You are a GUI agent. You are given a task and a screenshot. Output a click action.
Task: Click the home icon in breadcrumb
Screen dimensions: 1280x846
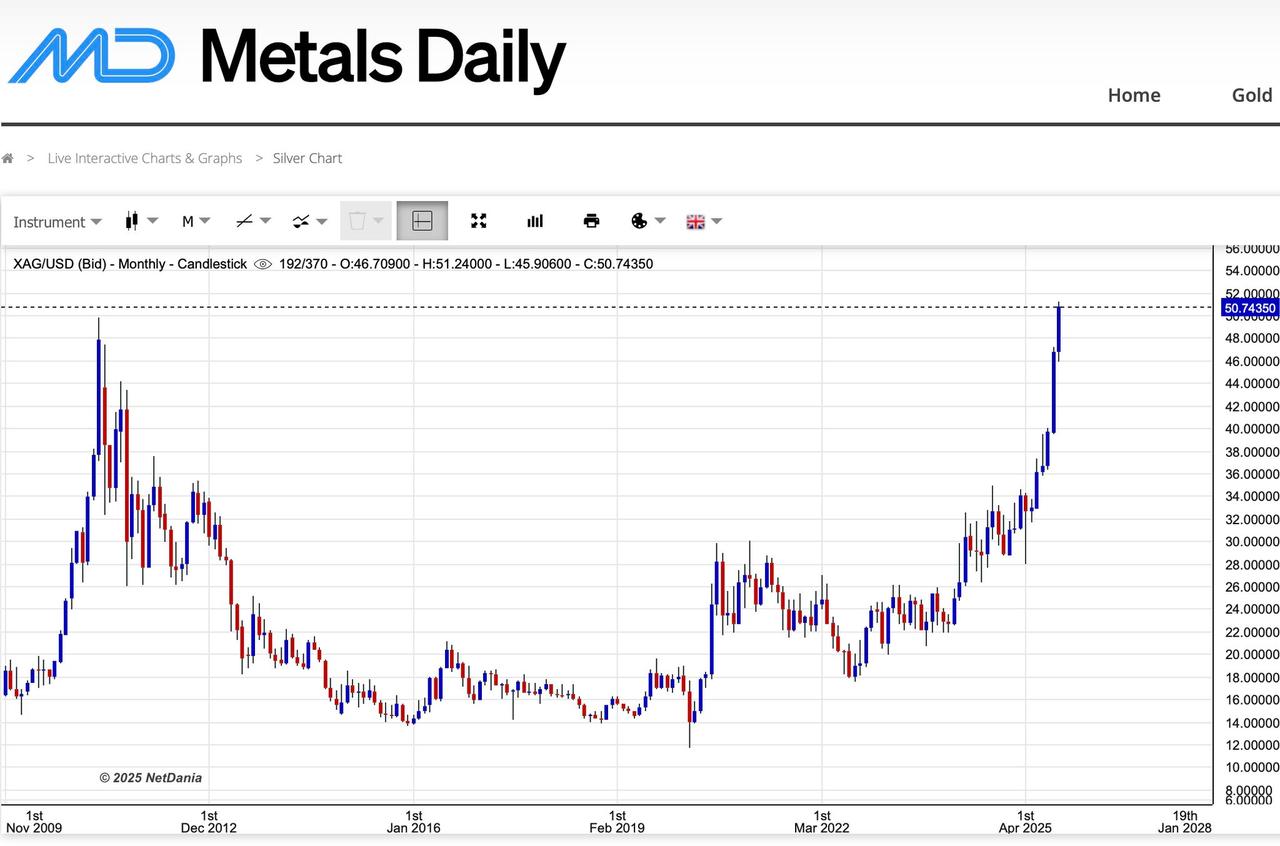pos(8,158)
